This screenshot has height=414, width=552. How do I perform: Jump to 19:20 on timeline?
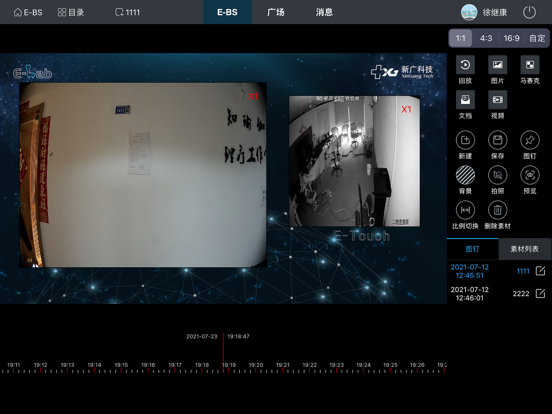point(256,365)
